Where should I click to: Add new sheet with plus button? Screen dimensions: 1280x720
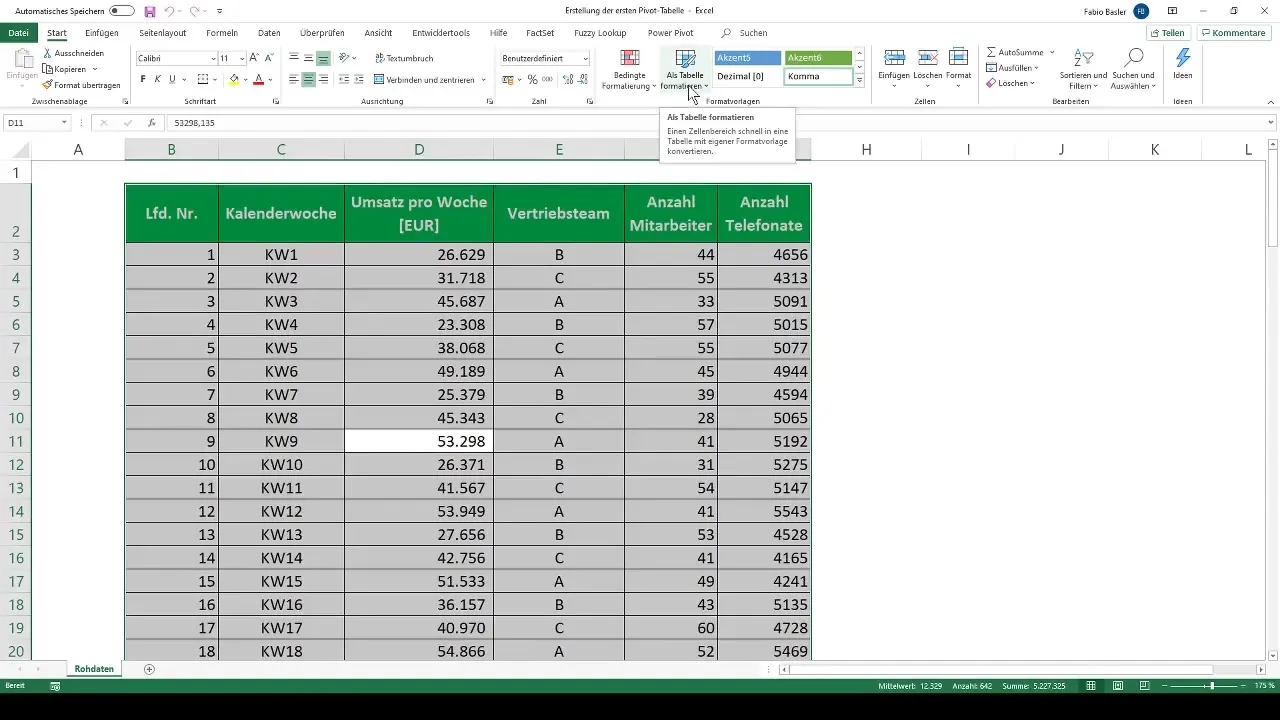(x=149, y=669)
